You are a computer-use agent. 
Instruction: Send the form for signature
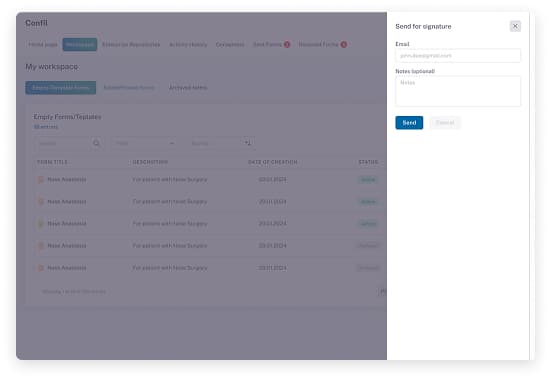[x=409, y=123]
